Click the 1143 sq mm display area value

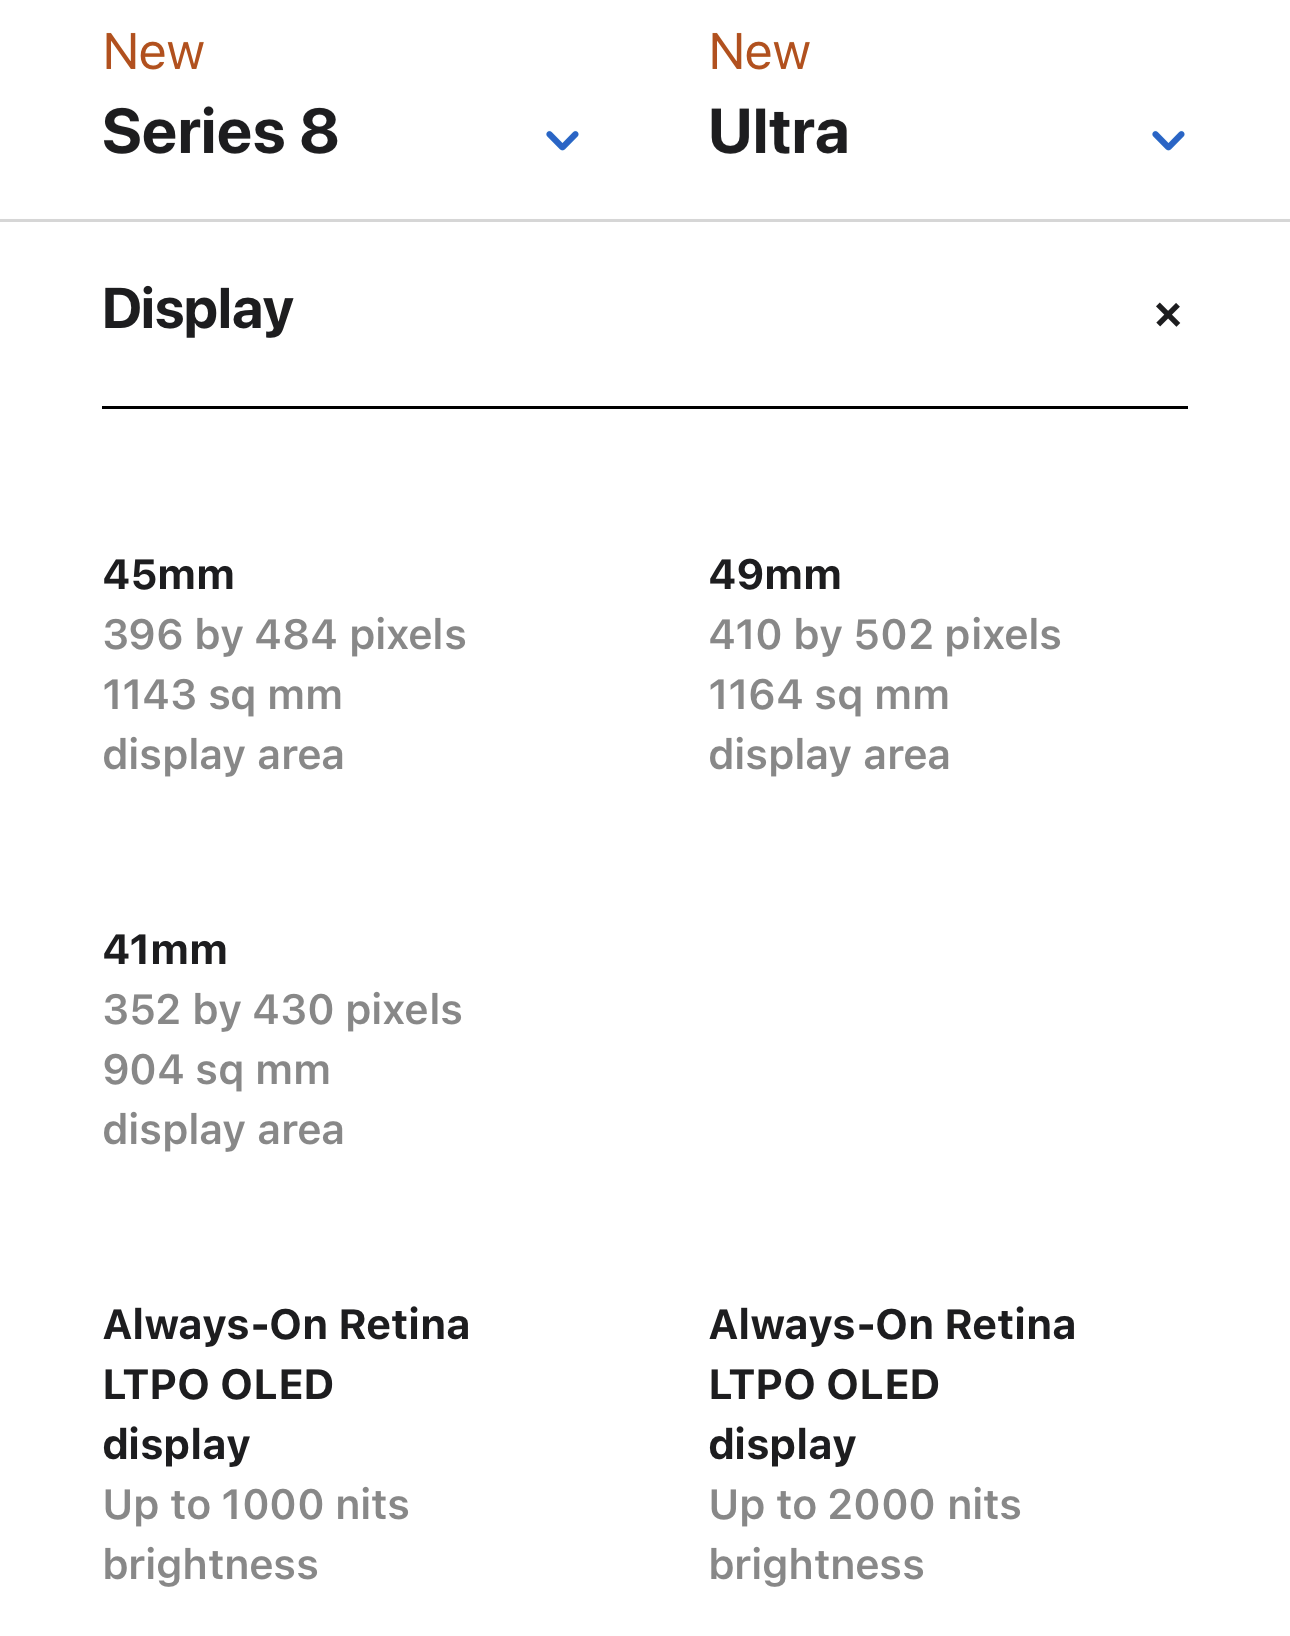pos(223,695)
